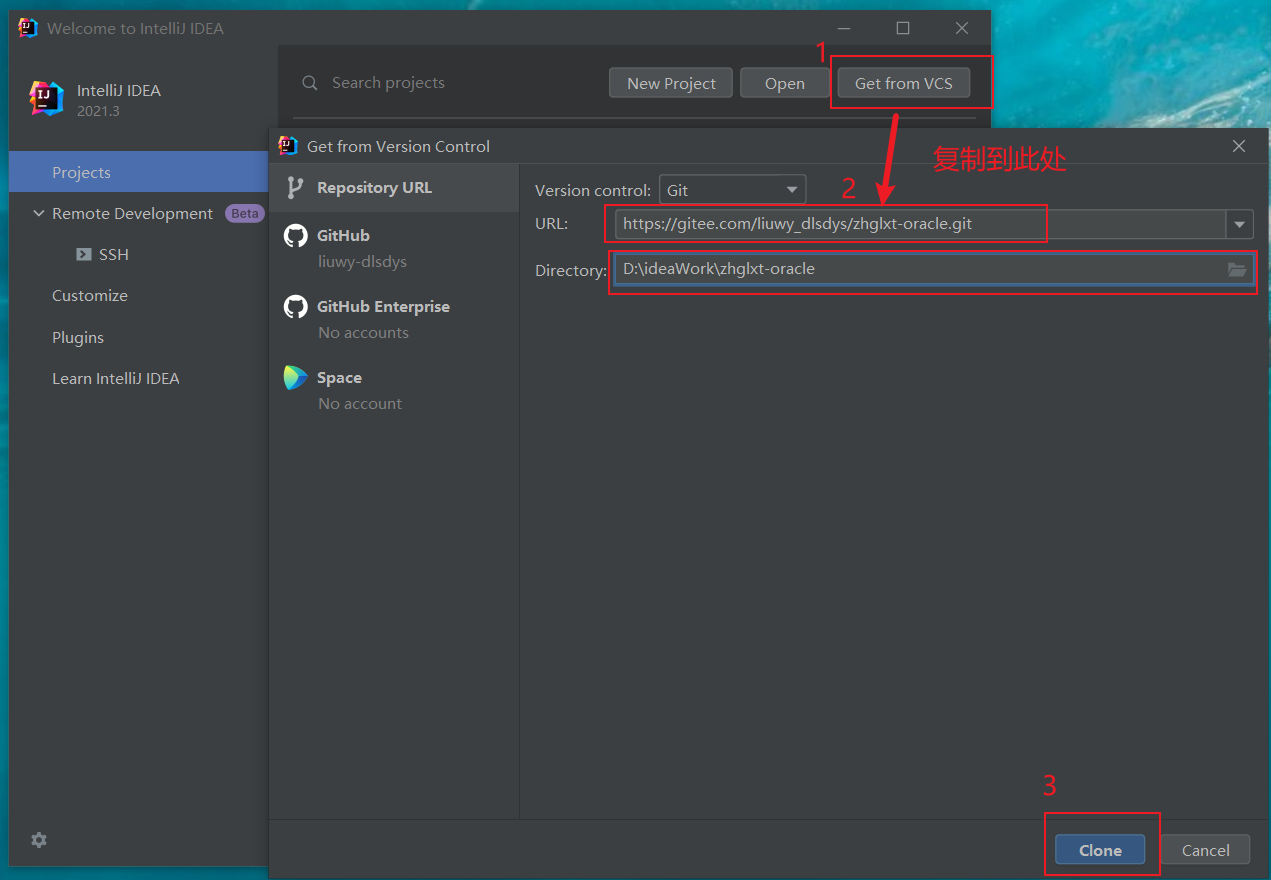Viewport: 1271px width, 880px height.
Task: Click the Beta badge next to Remote Development
Action: click(245, 213)
